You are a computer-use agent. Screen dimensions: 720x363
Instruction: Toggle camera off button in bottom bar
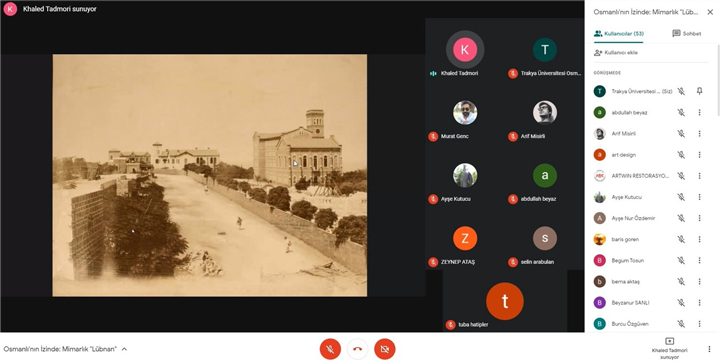pyautogui.click(x=385, y=349)
